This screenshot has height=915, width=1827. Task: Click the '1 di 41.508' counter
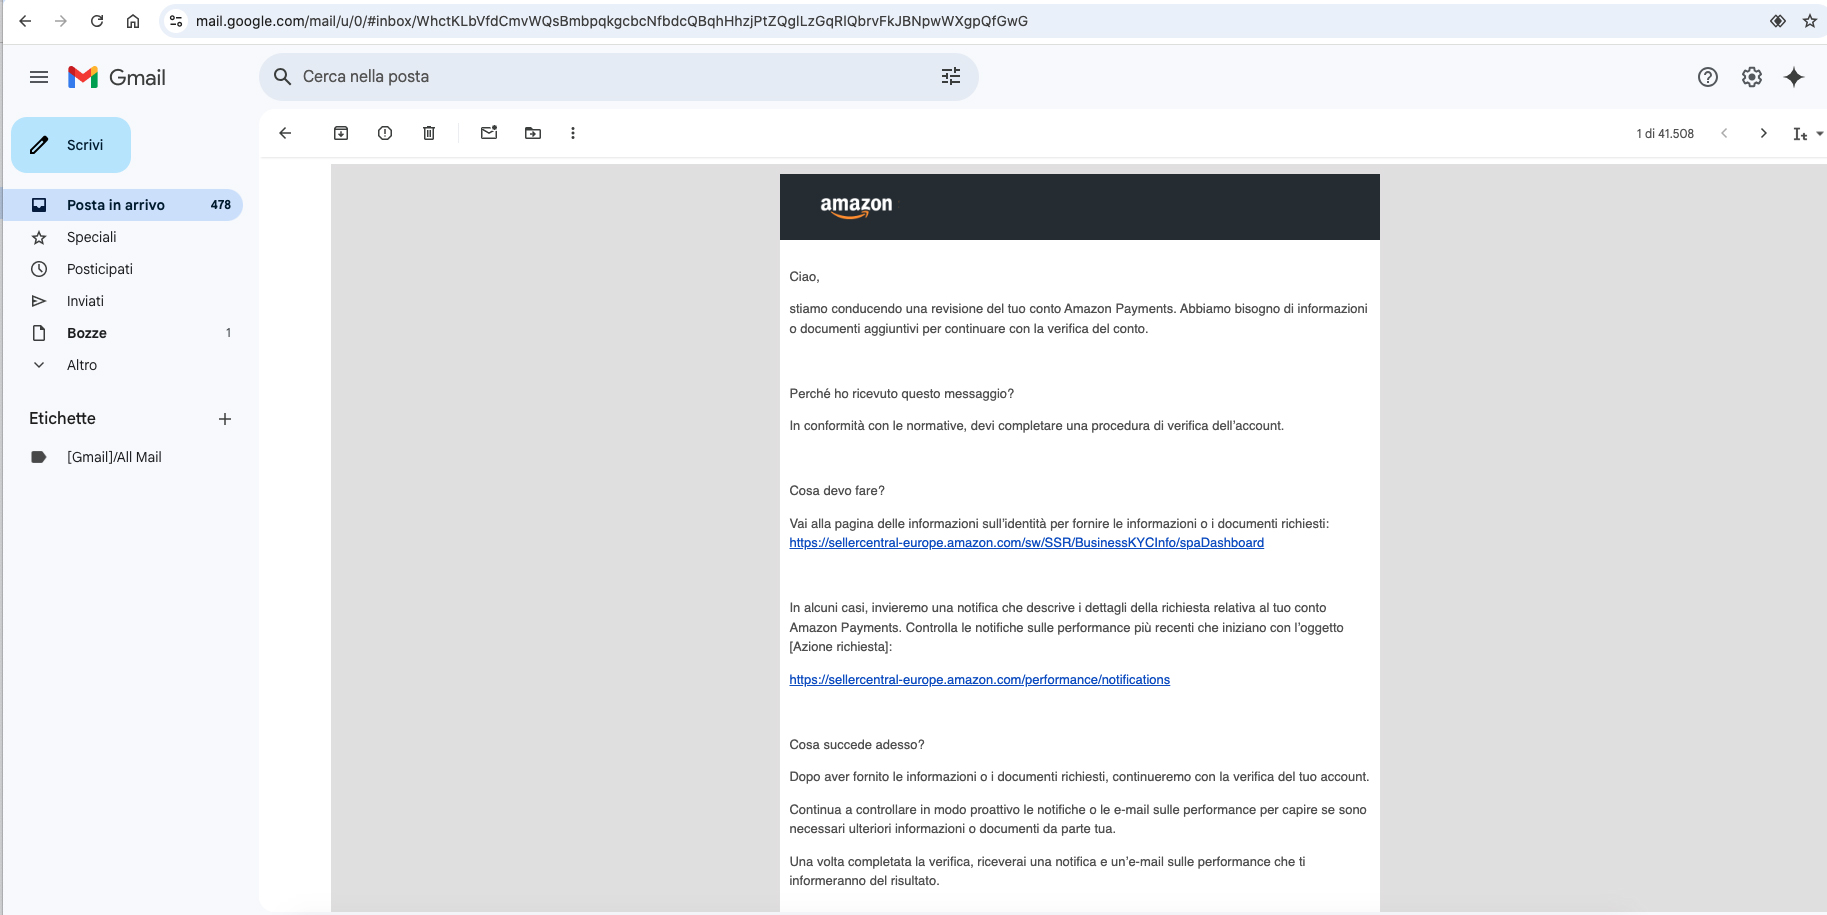pyautogui.click(x=1665, y=134)
